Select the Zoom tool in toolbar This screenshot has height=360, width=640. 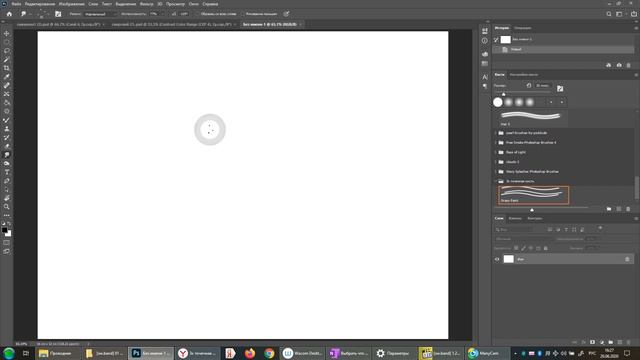[7, 207]
